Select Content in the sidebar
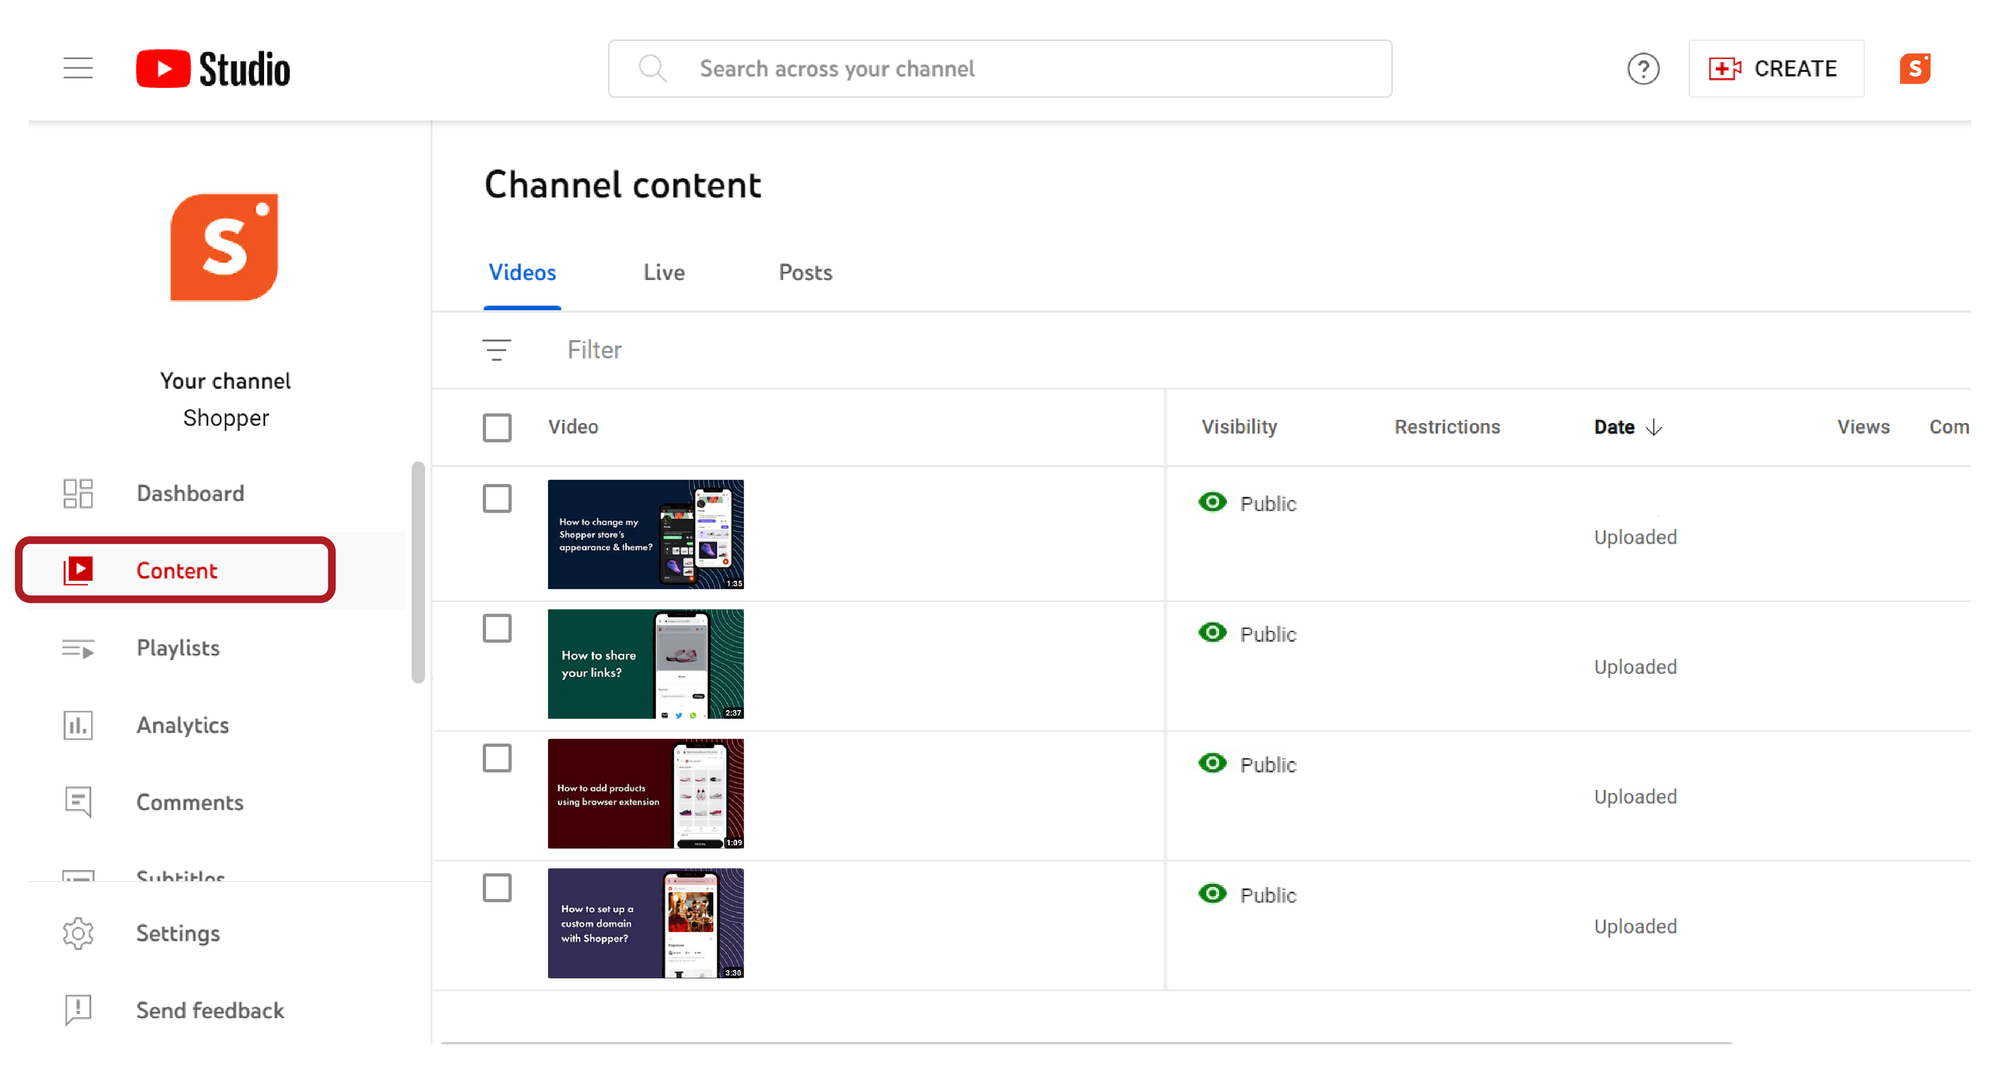This screenshot has height=1068, width=2000. [176, 570]
